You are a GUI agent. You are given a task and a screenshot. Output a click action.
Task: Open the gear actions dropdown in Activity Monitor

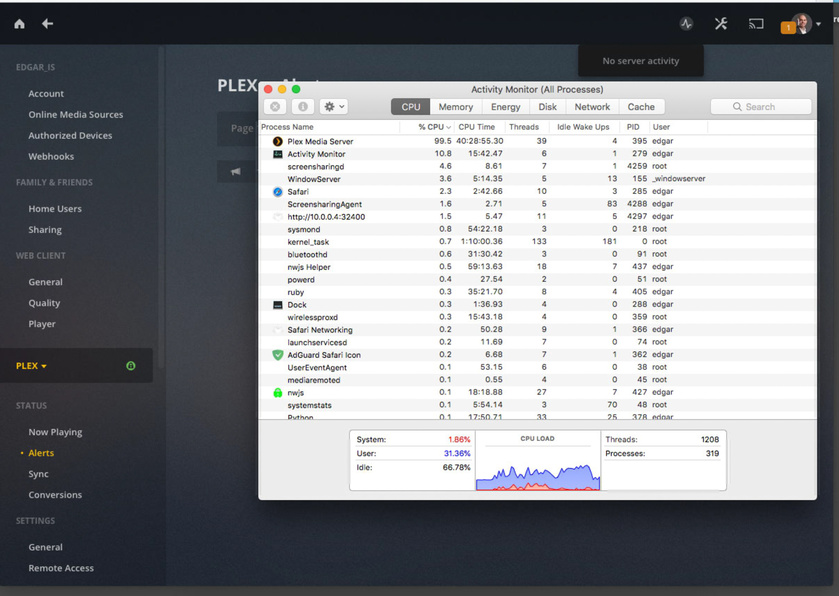(x=334, y=106)
